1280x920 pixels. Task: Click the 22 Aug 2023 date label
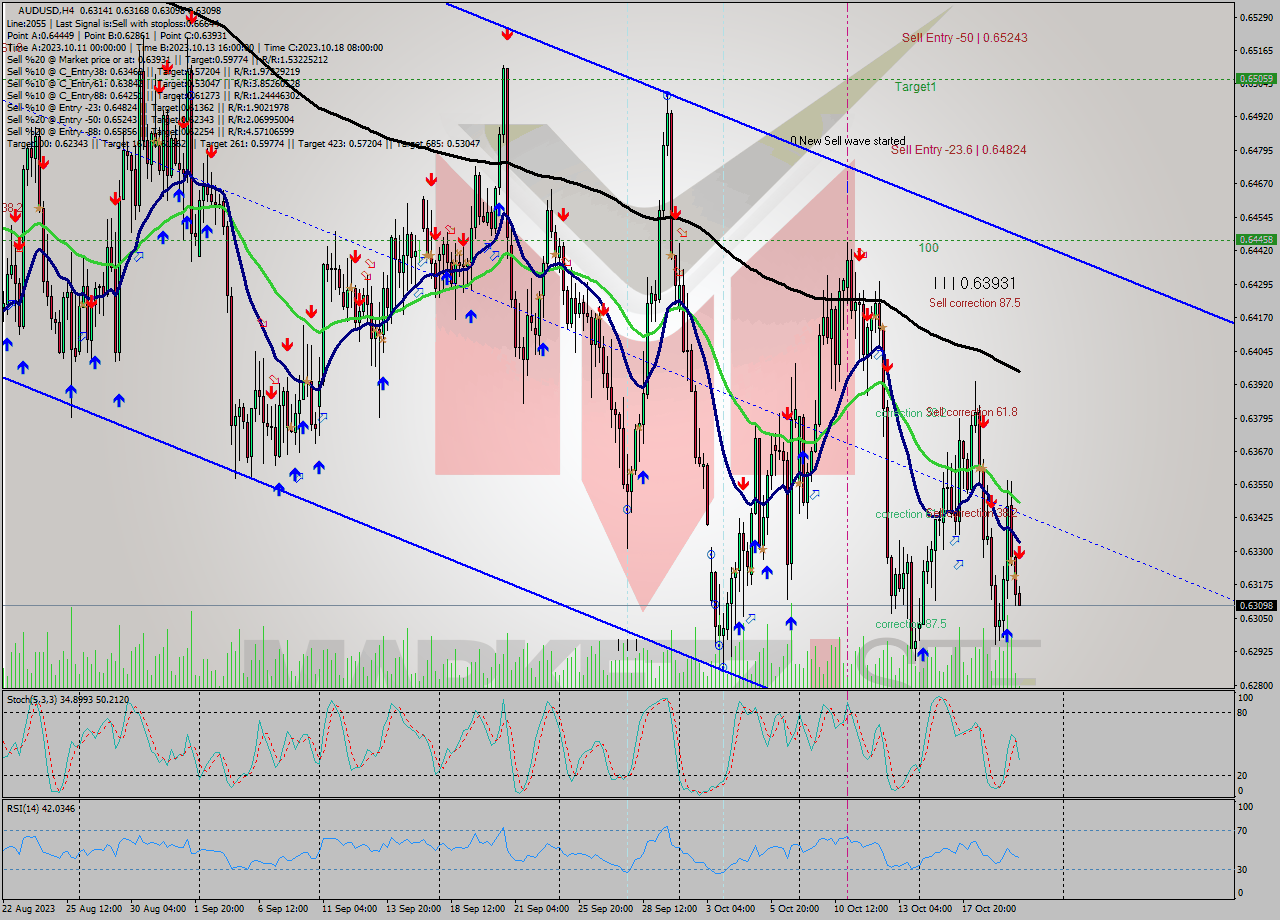click(29, 909)
